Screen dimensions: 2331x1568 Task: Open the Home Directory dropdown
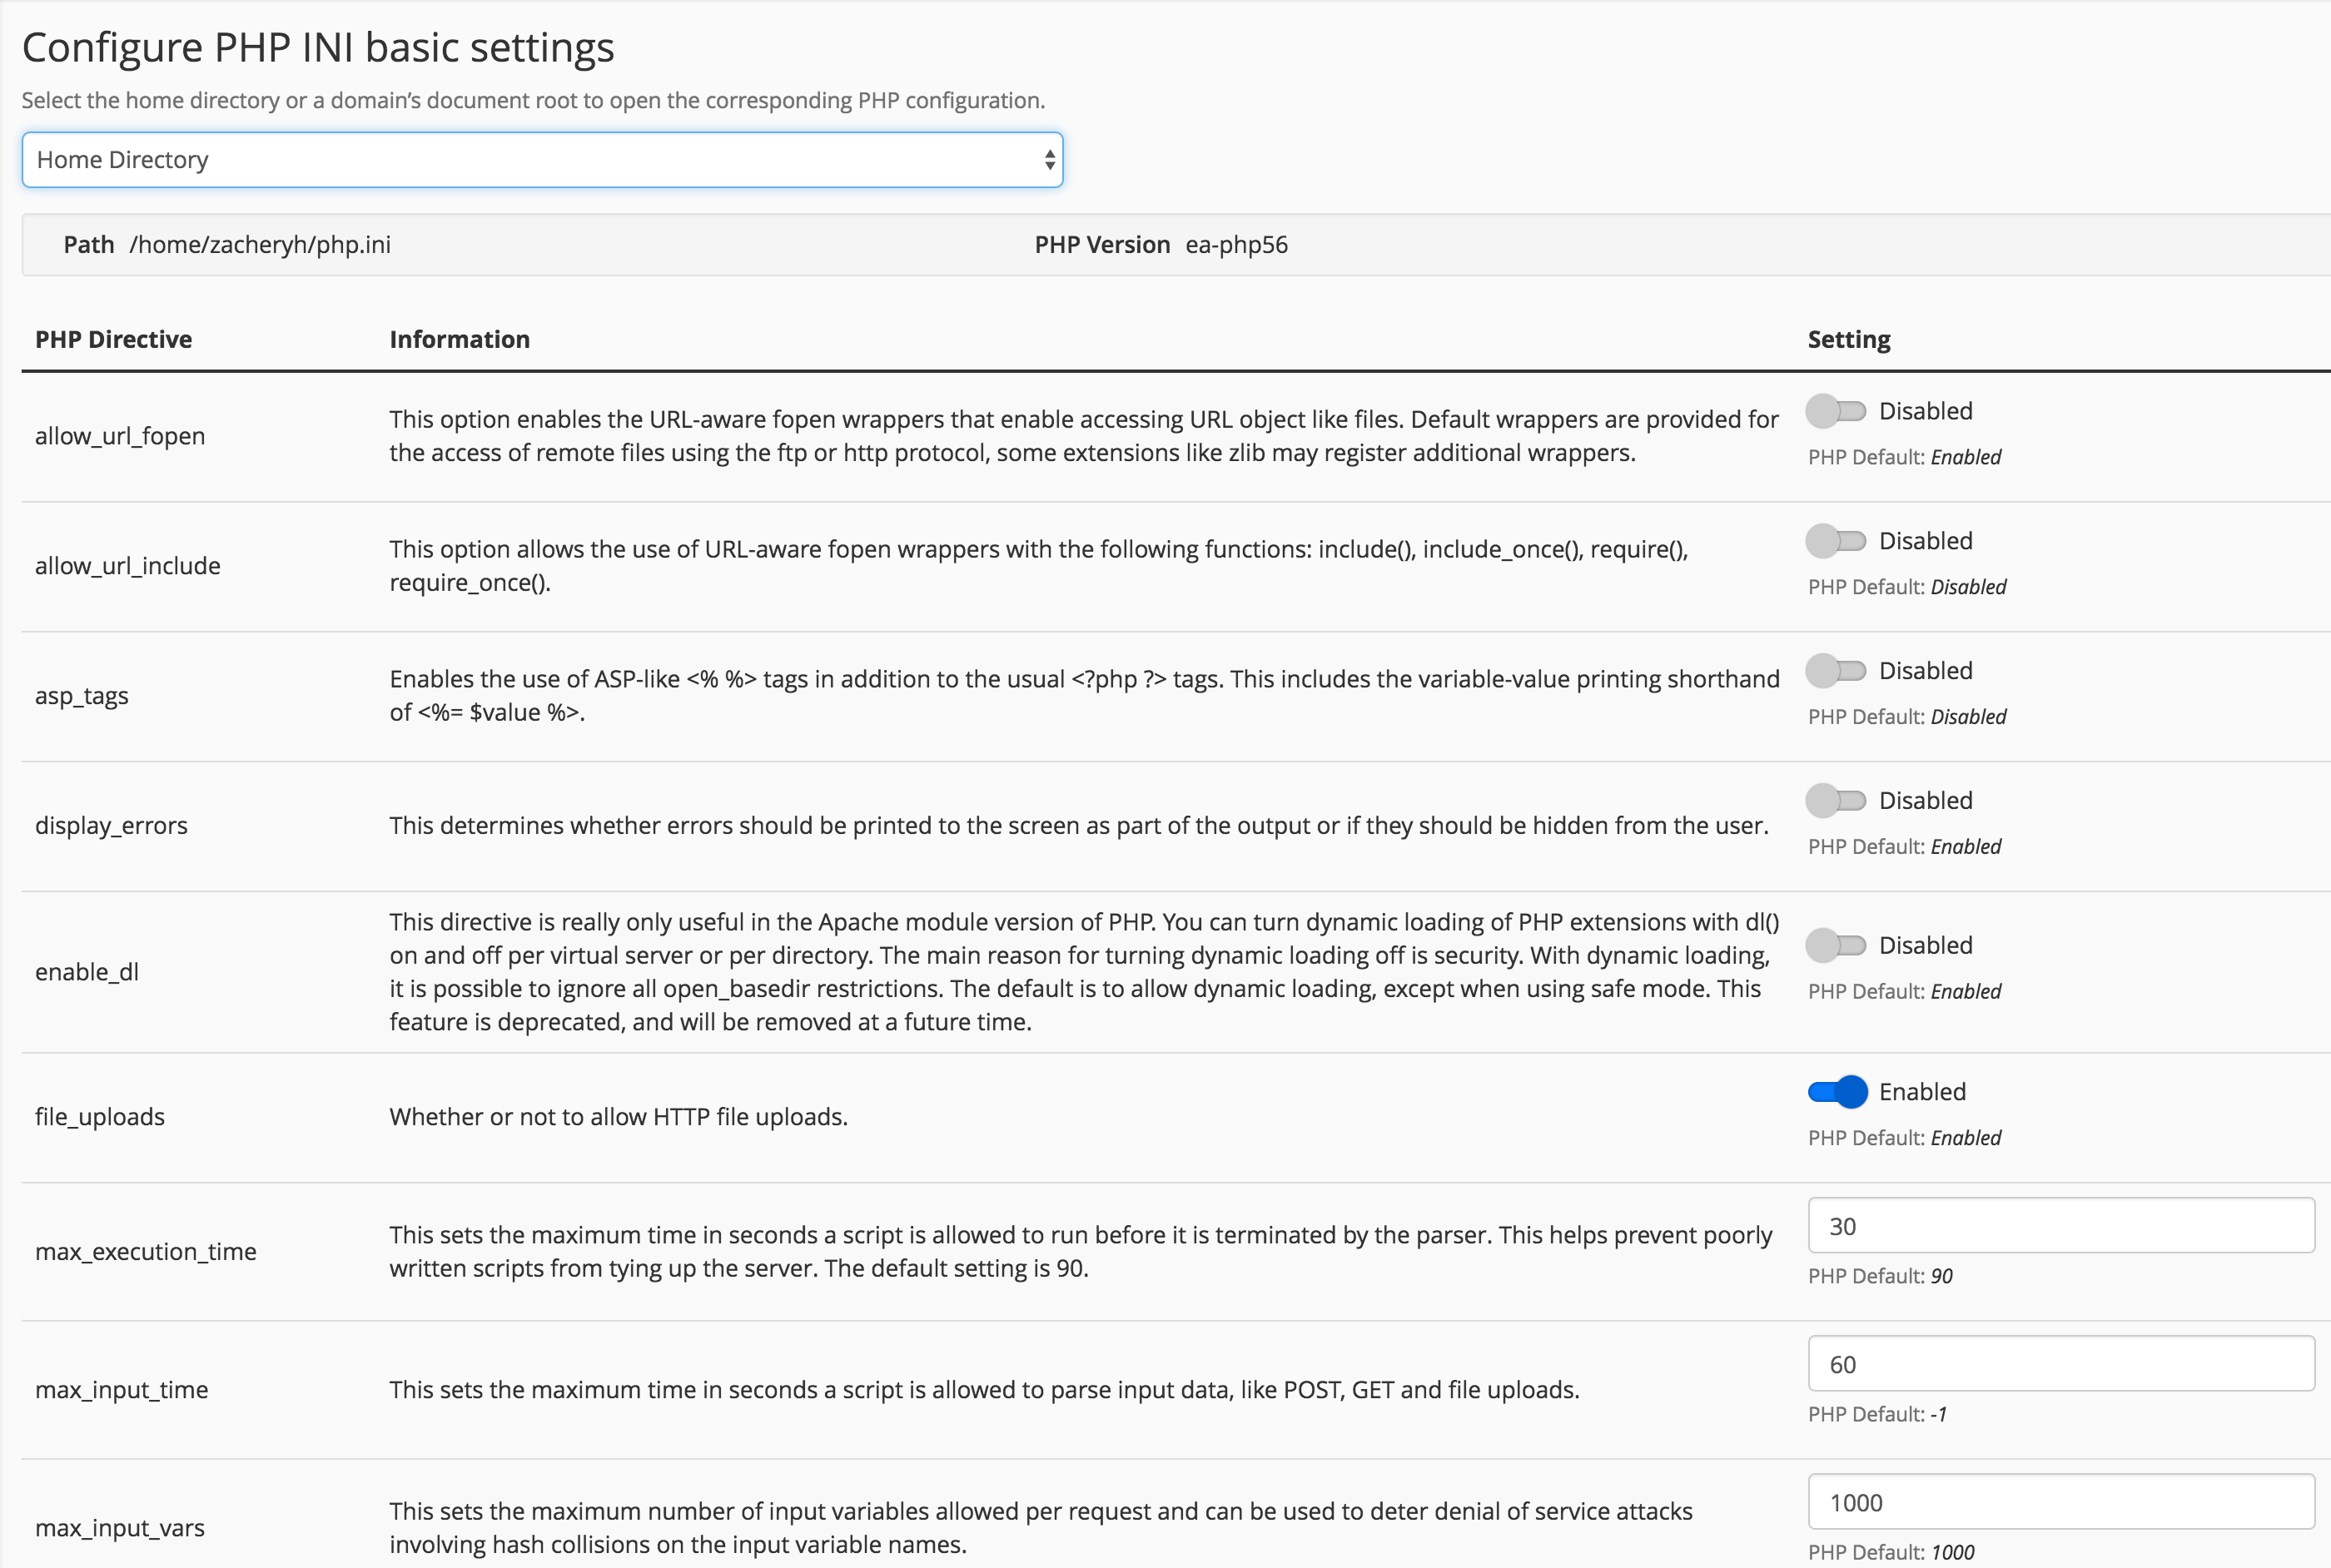click(x=541, y=159)
